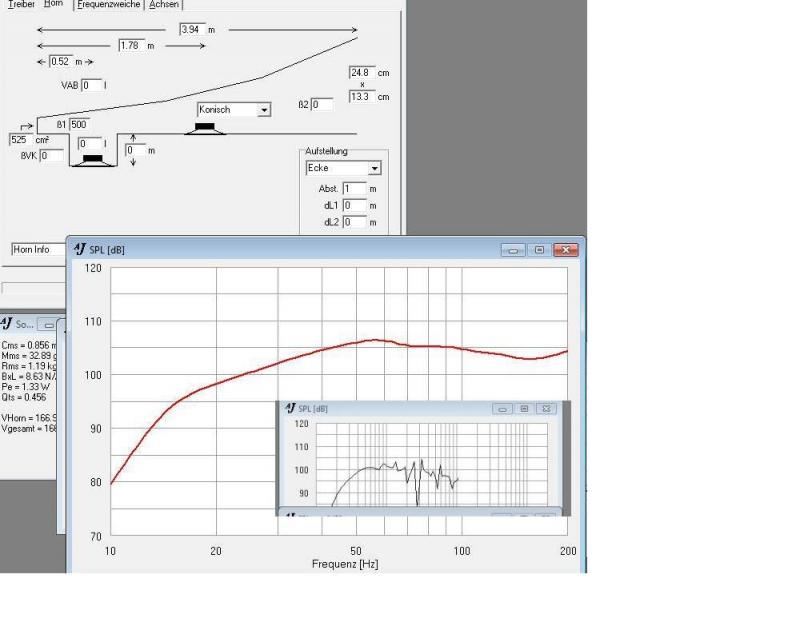Edit the 3.94 m horn length field
800x638 pixels.
tap(192, 30)
